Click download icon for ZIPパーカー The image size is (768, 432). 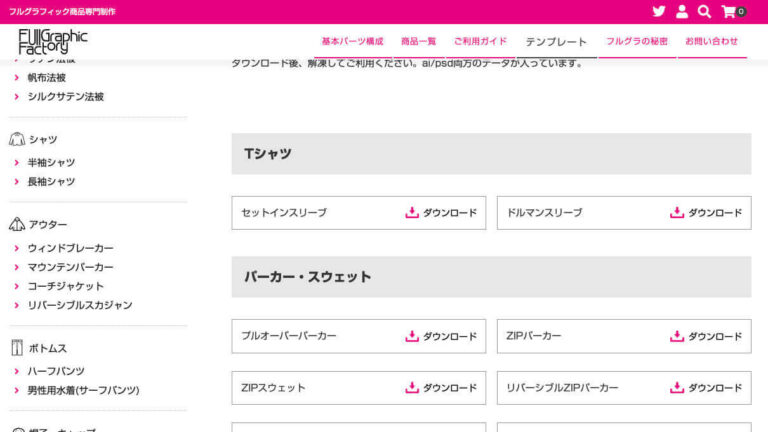(x=677, y=336)
